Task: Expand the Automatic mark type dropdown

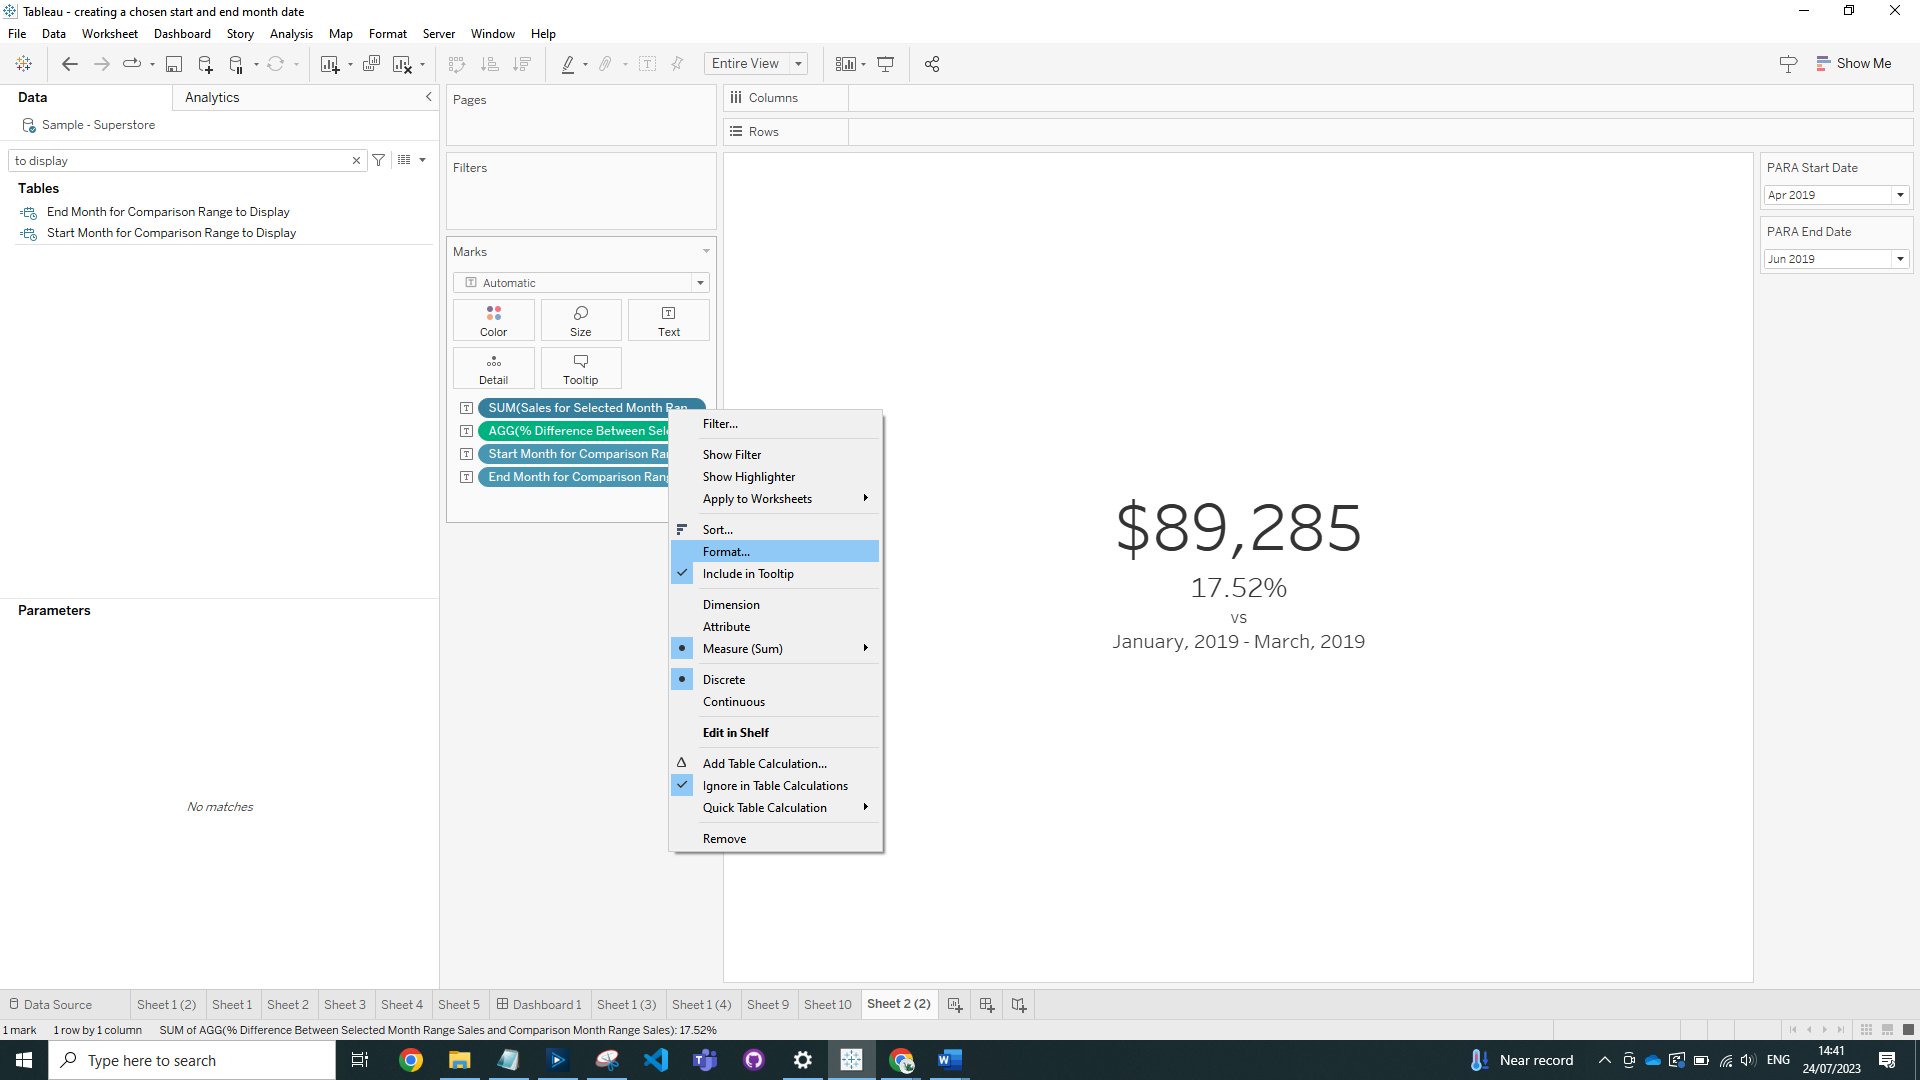Action: 700,283
